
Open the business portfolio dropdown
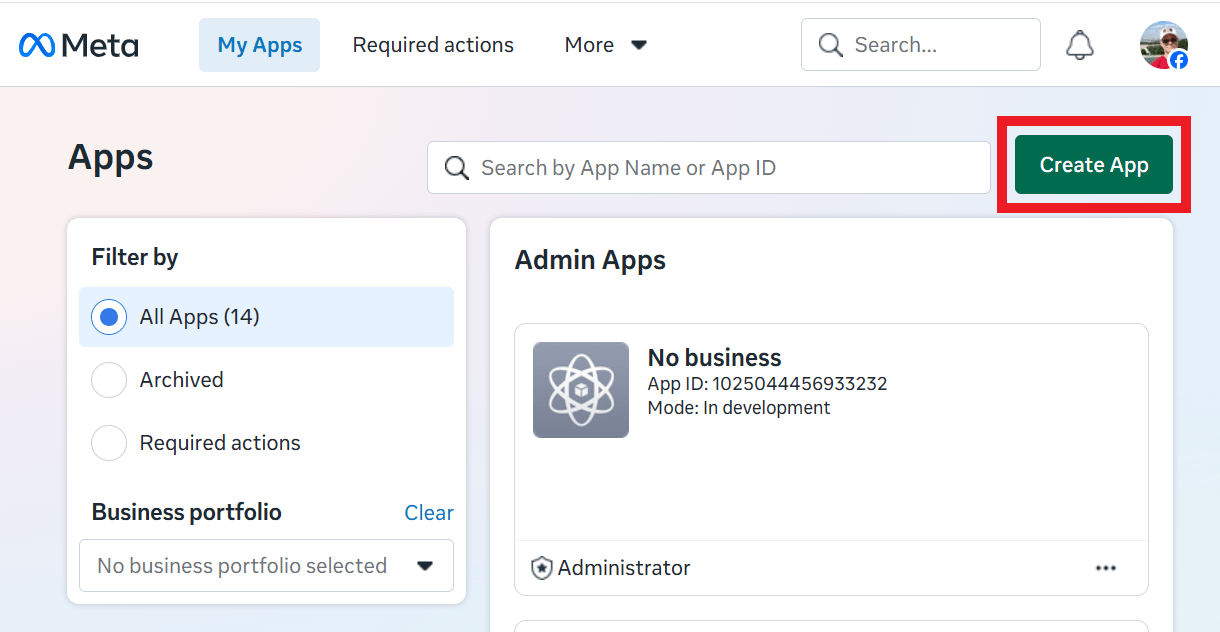pyautogui.click(x=266, y=566)
